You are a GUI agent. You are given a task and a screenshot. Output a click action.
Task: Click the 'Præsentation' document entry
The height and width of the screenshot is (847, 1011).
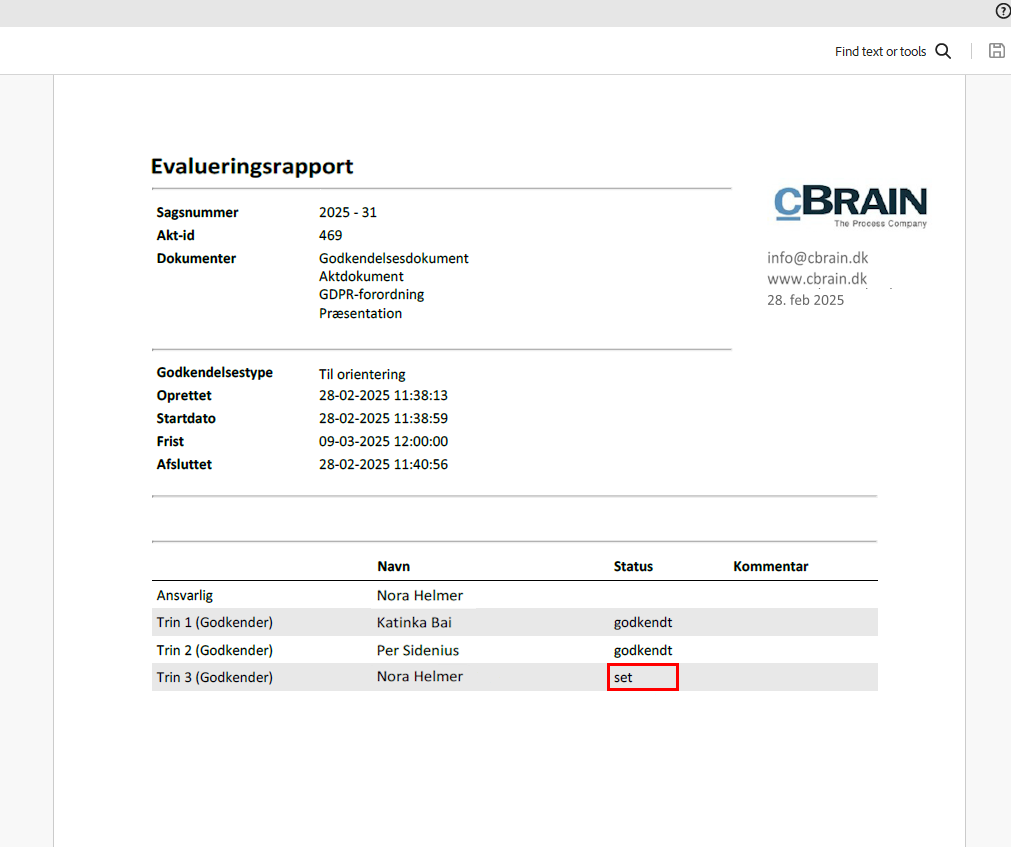[360, 313]
